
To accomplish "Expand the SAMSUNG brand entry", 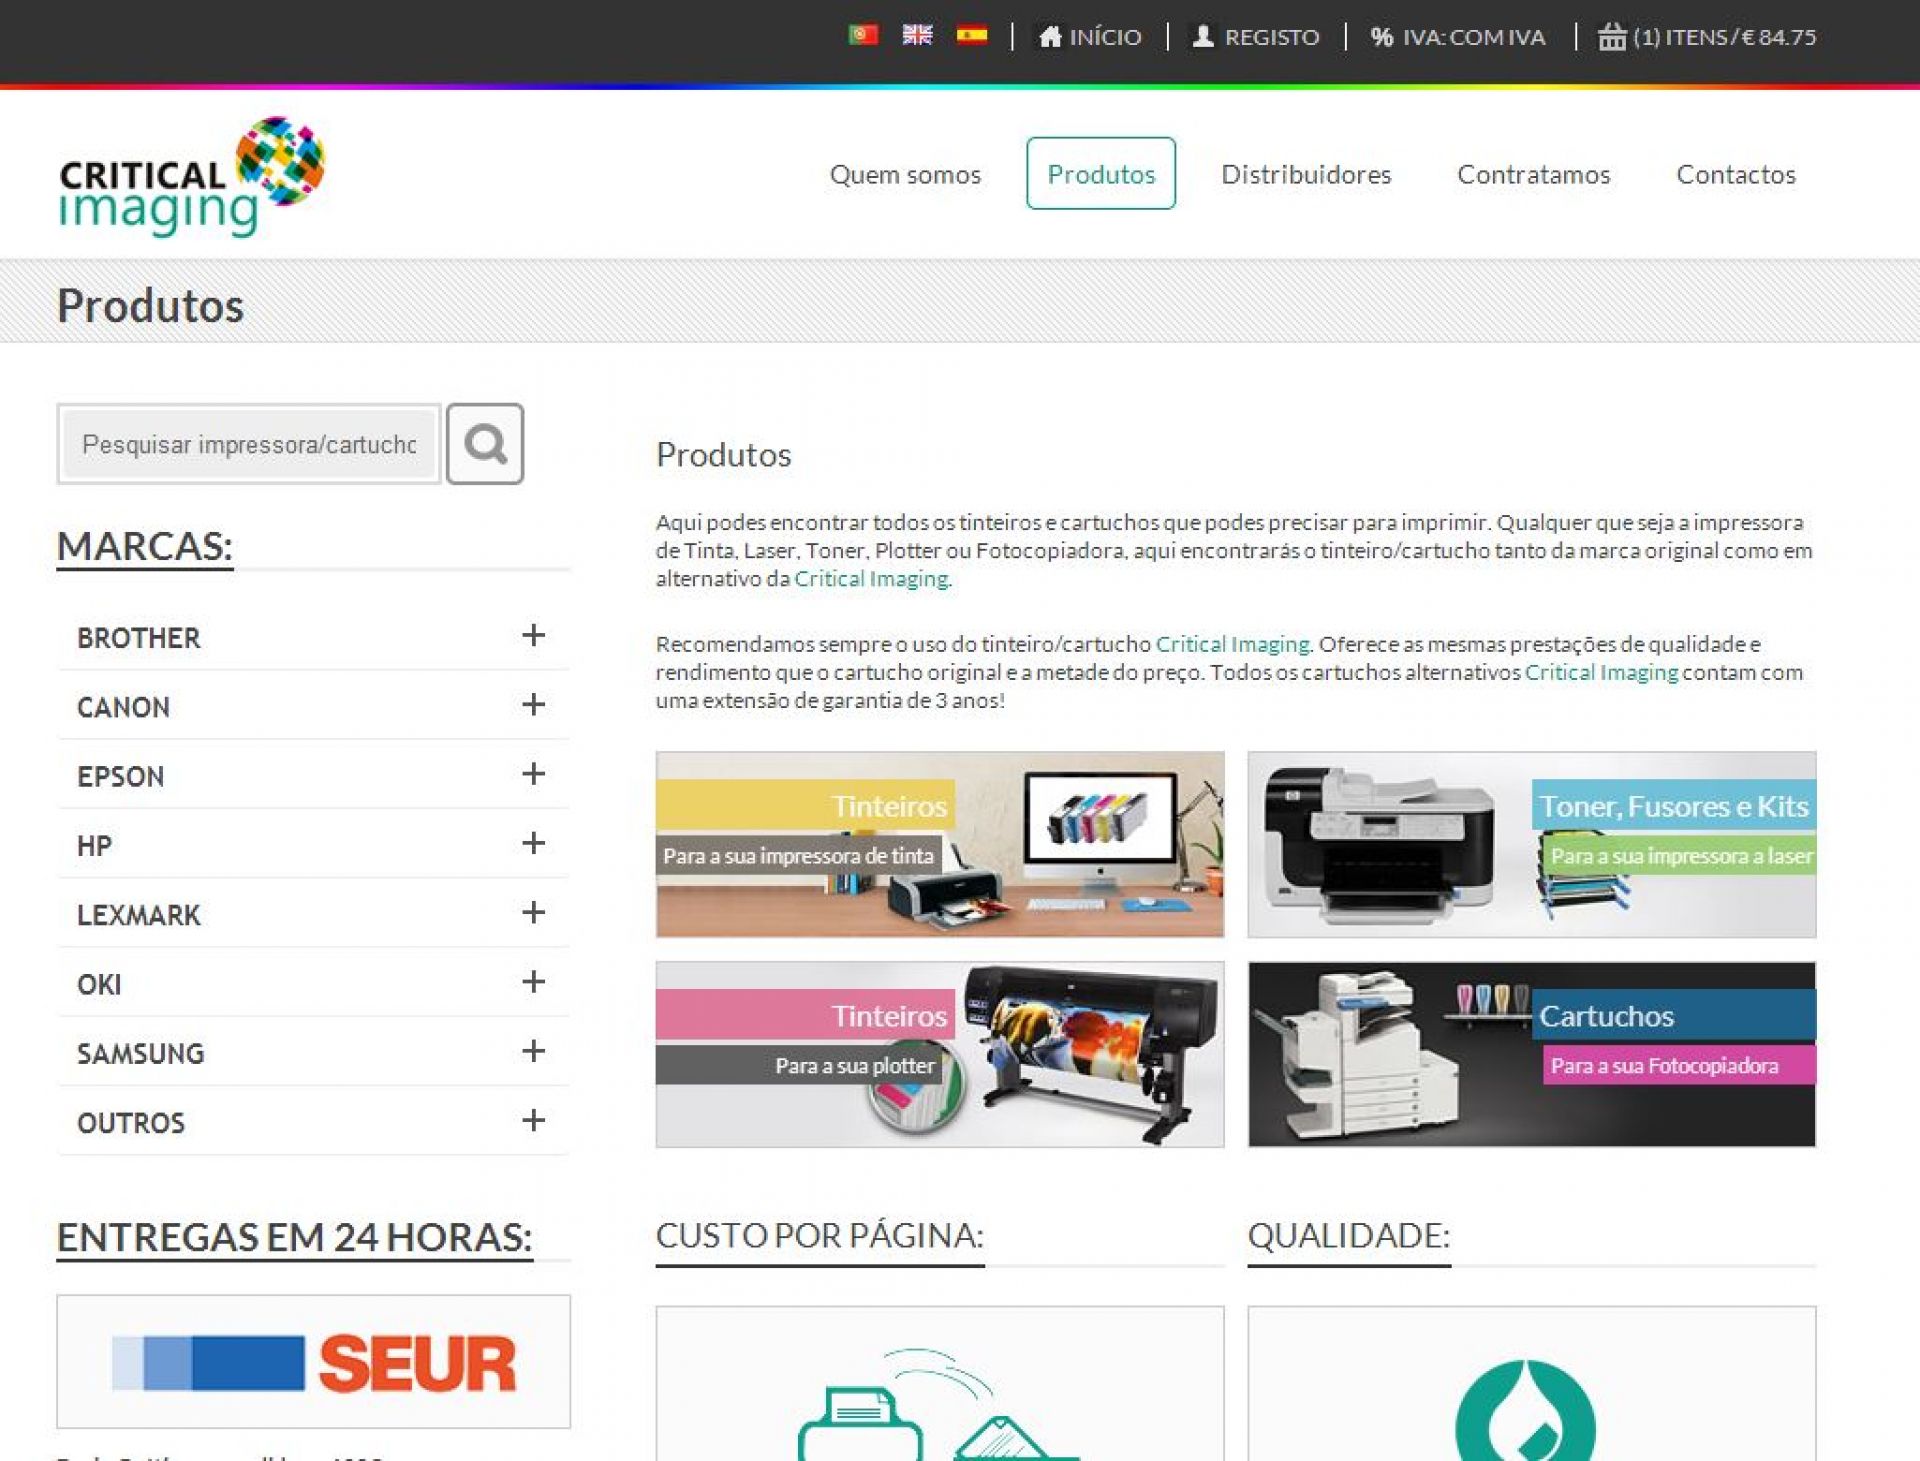I will pos(533,1052).
